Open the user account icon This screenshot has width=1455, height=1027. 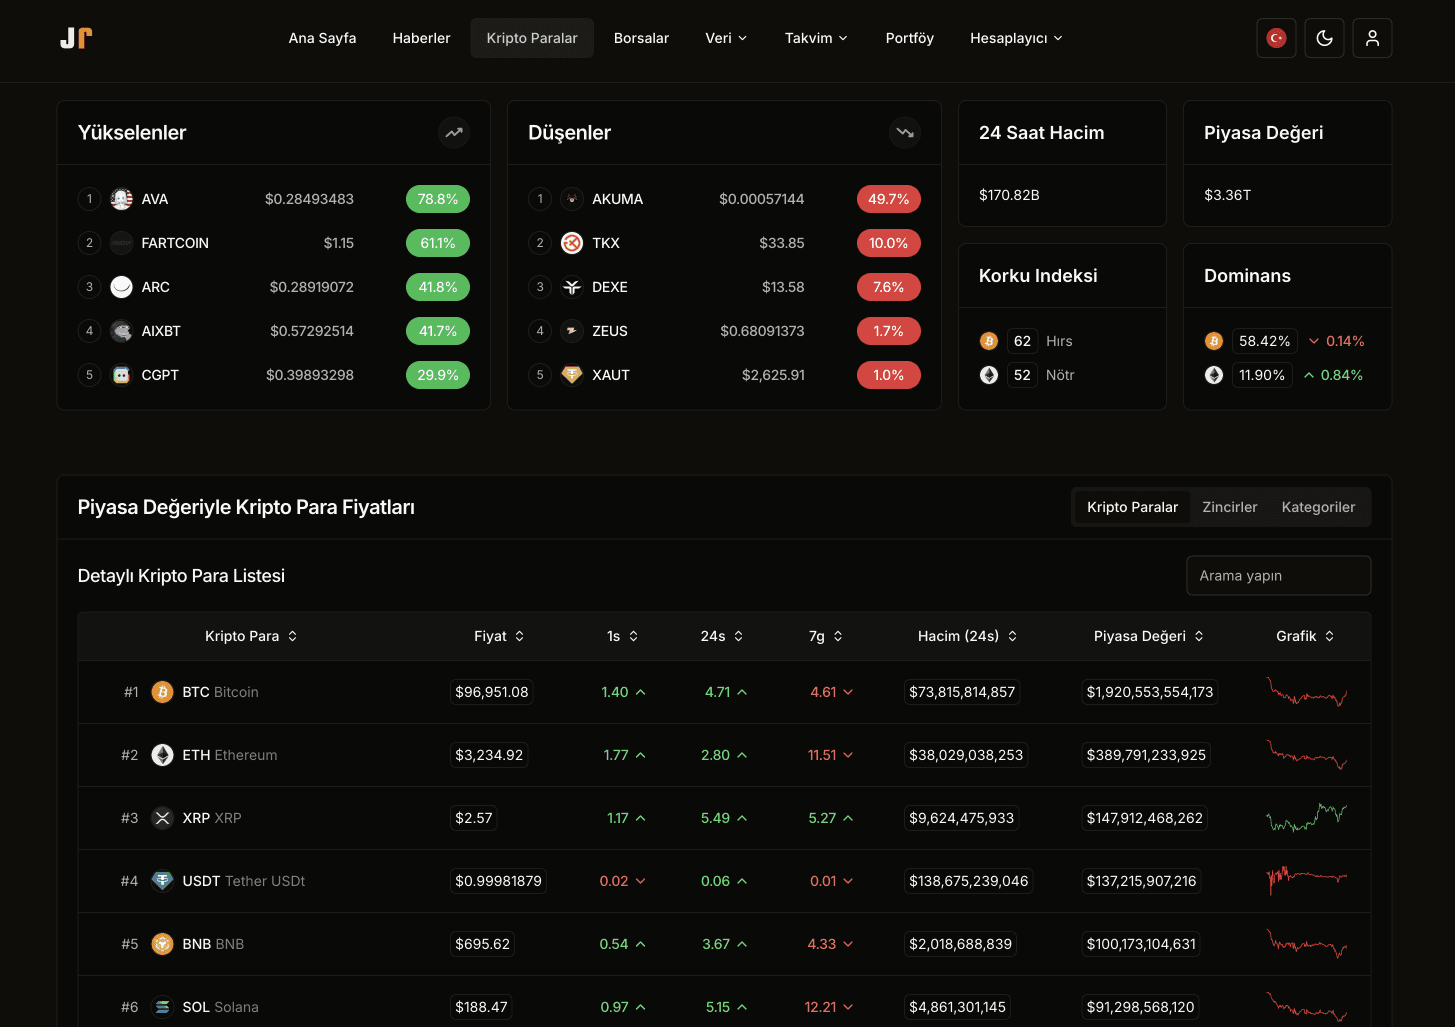(1372, 38)
